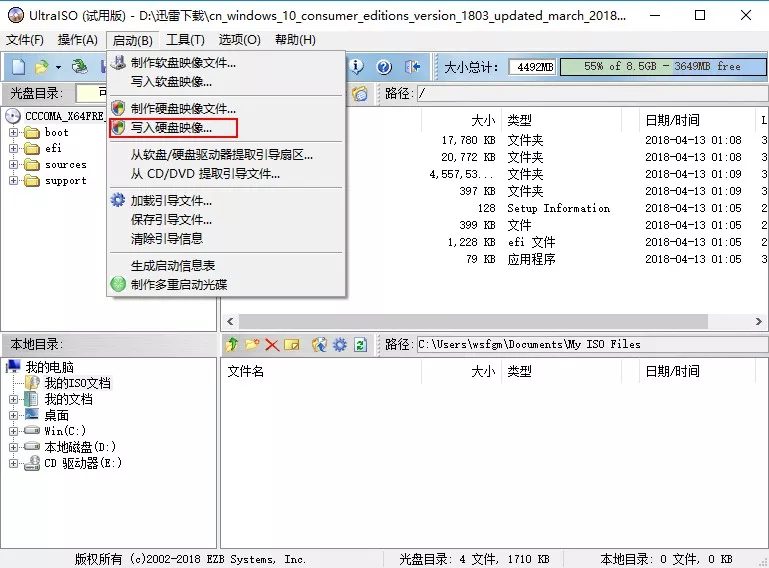Click the Setup Information type cell

click(x=559, y=208)
